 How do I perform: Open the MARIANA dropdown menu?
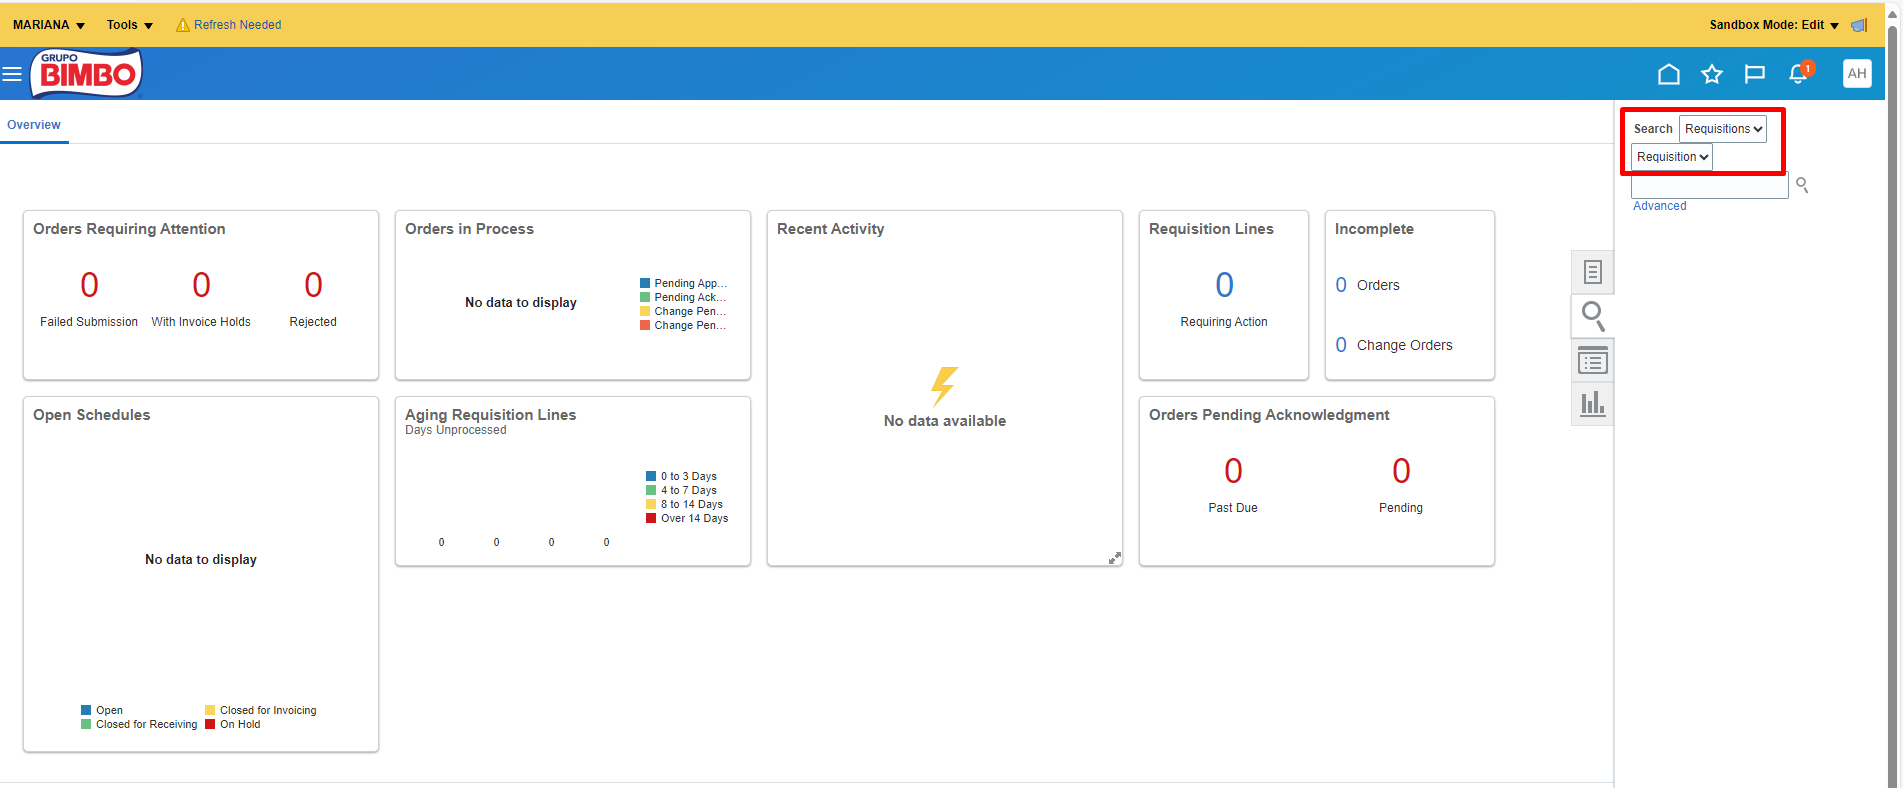point(49,25)
